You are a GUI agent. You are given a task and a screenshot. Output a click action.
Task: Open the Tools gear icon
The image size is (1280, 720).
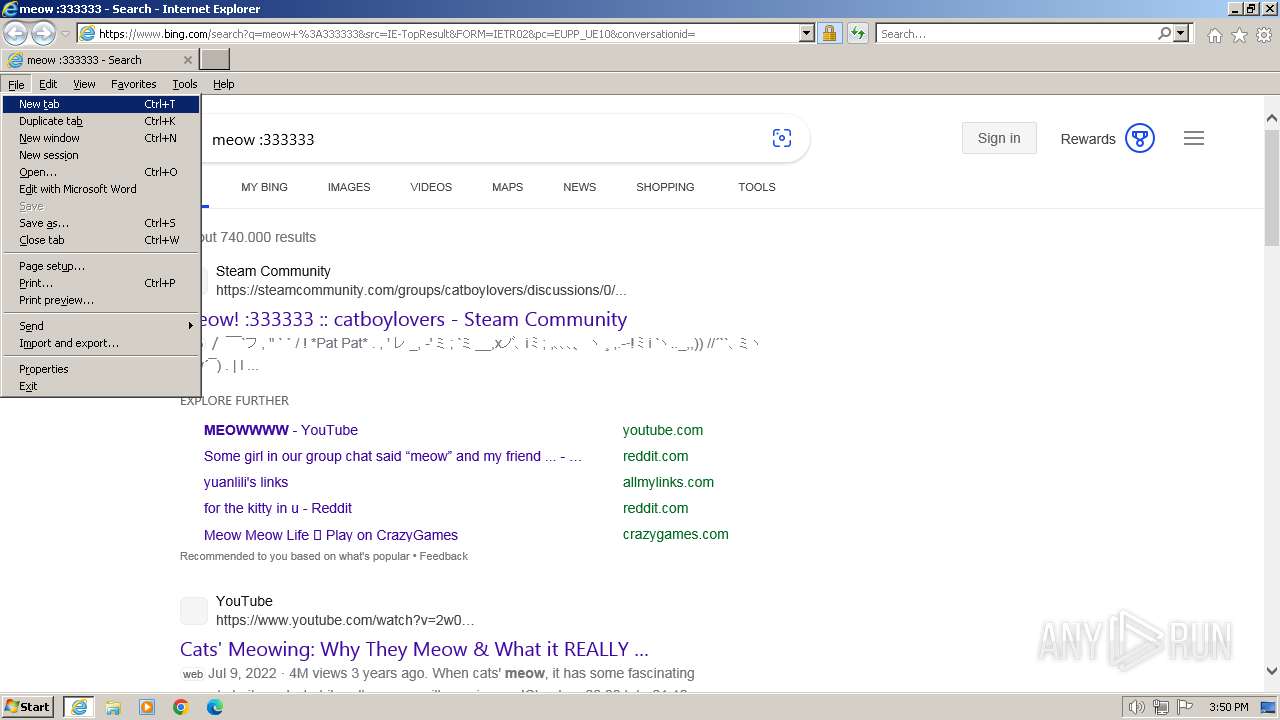[1264, 35]
